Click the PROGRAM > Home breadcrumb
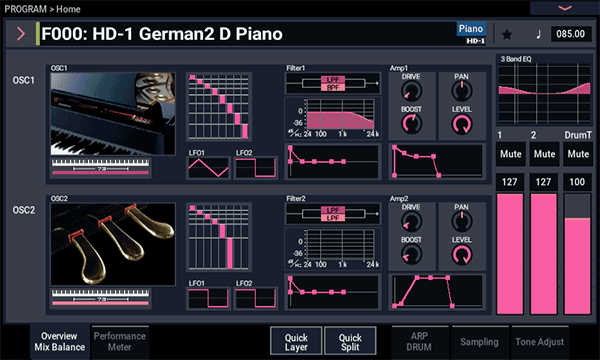 point(42,9)
